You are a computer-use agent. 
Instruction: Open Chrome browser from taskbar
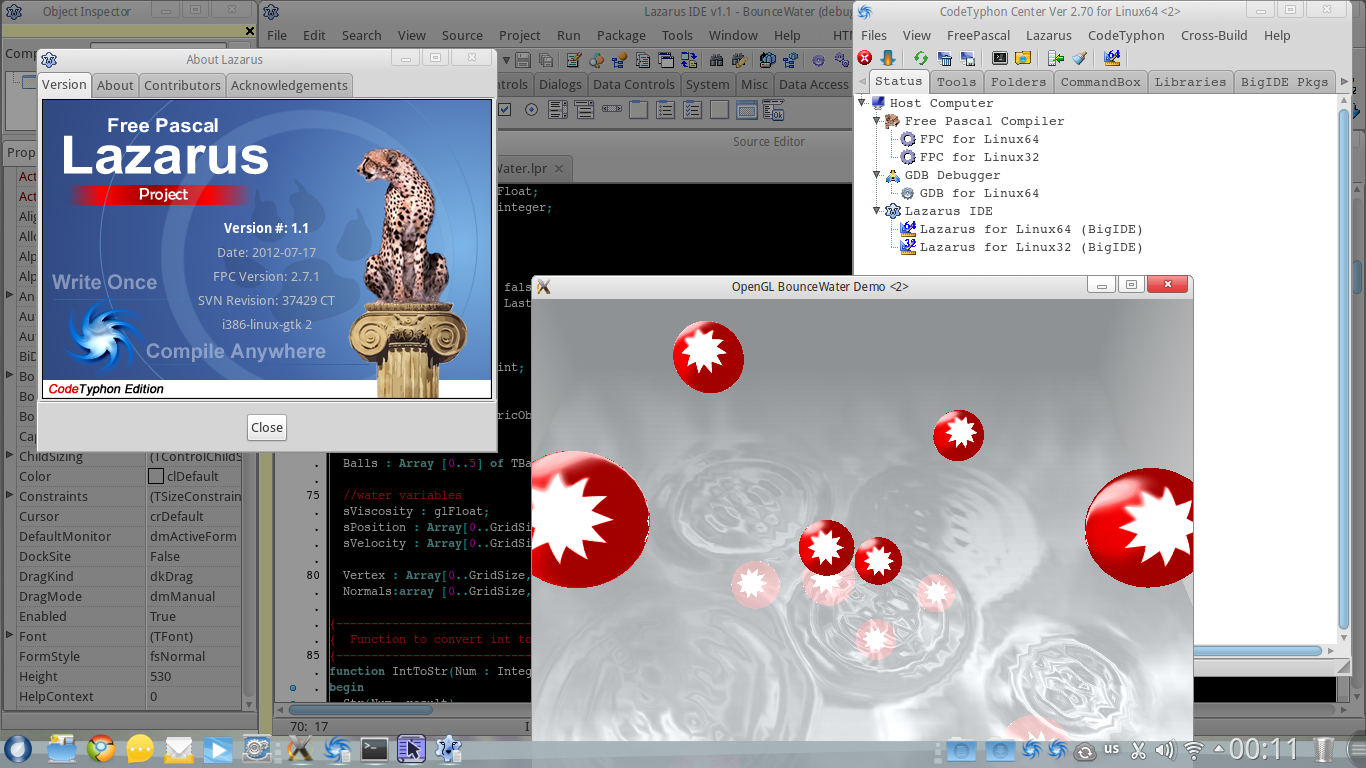100,749
